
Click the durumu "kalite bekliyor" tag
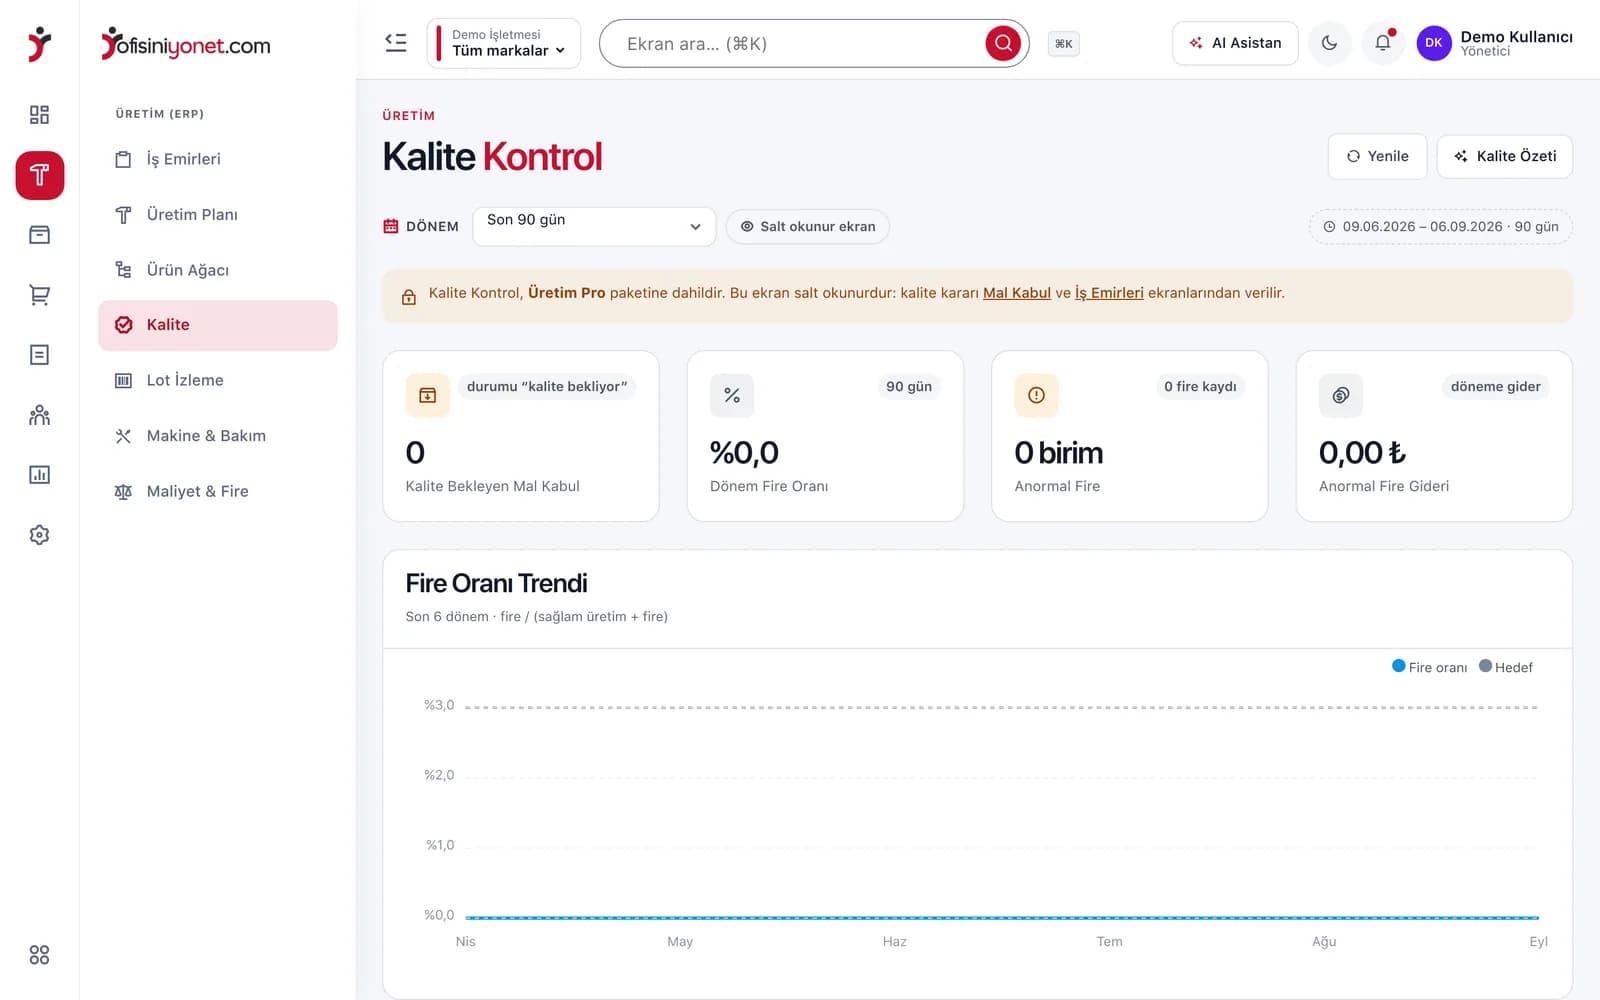[547, 387]
